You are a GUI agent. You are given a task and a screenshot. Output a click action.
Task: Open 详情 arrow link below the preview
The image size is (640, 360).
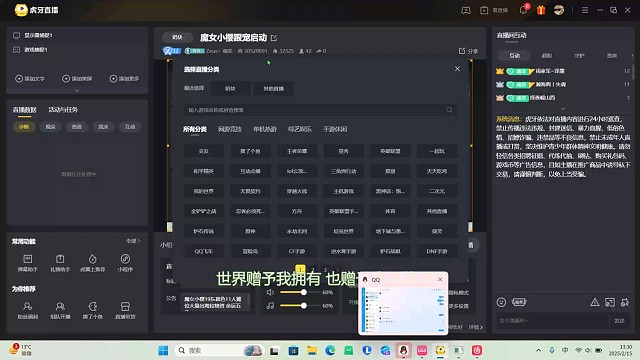tap(476, 327)
